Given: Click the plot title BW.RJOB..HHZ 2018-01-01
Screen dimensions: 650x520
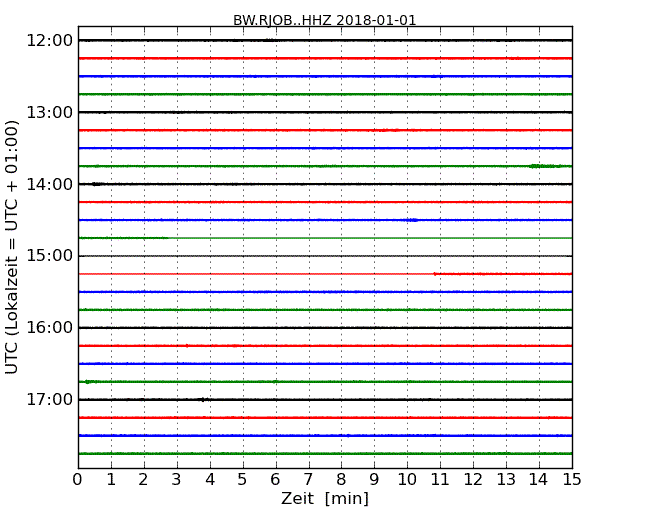Looking at the screenshot, I should (324, 20).
